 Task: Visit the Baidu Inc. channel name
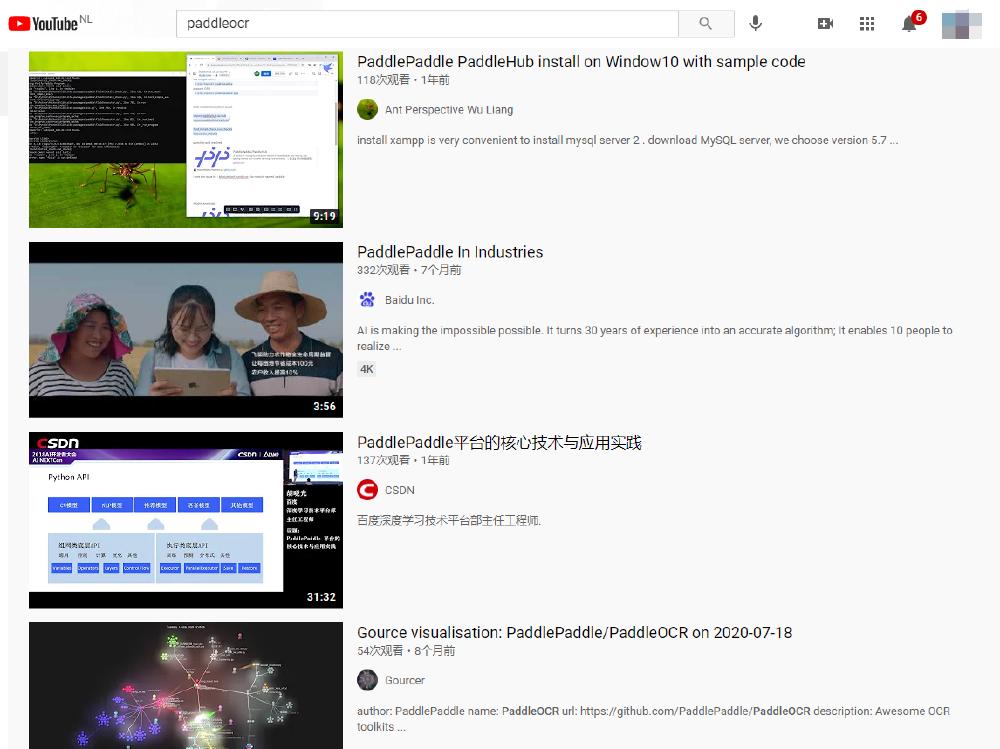tap(409, 300)
